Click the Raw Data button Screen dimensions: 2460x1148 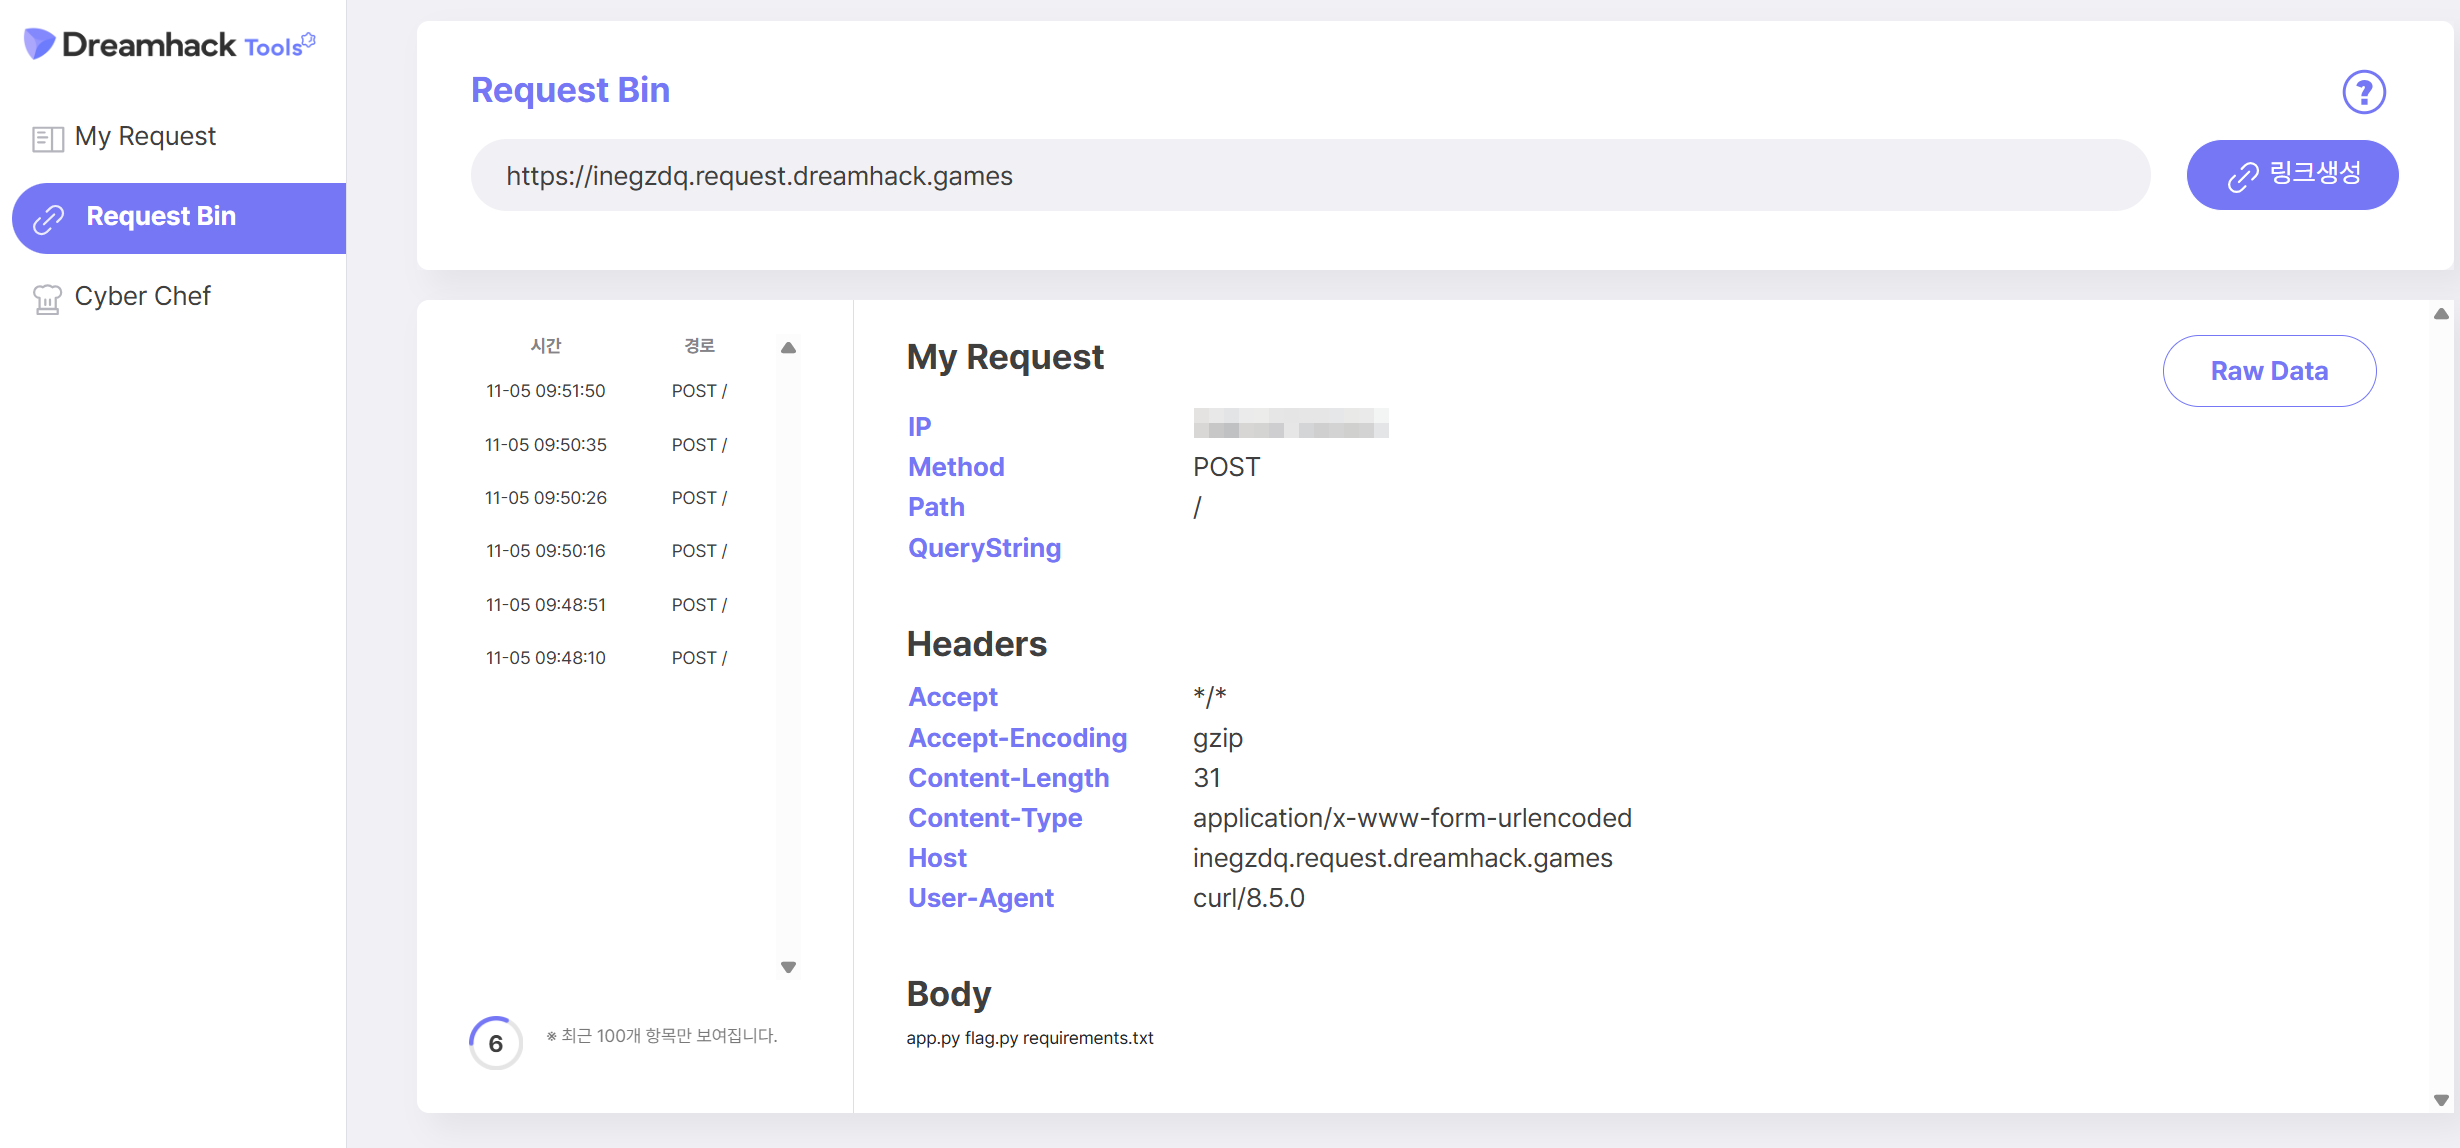click(x=2269, y=371)
